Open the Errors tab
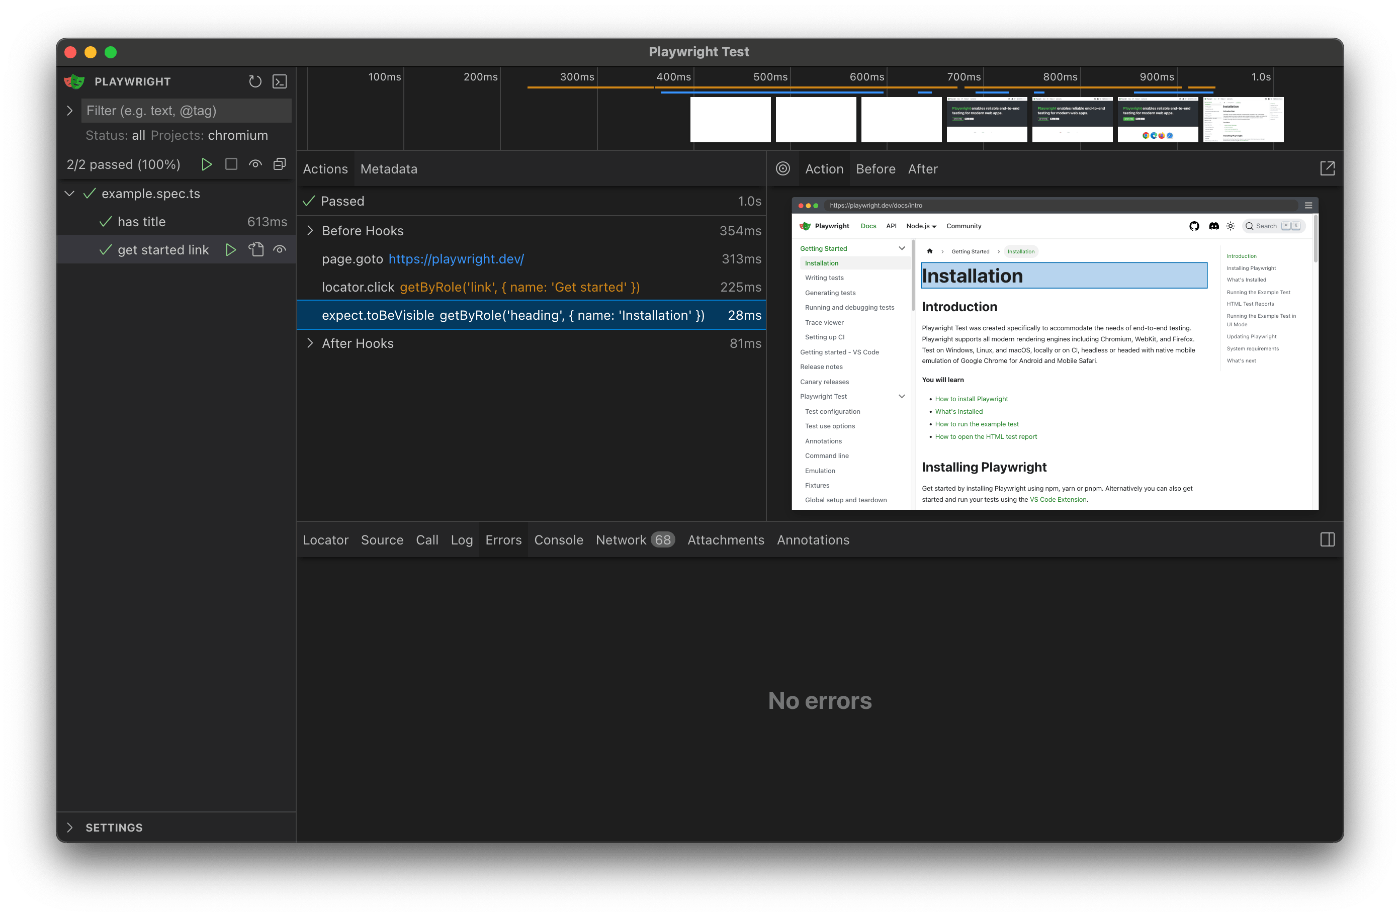The width and height of the screenshot is (1400, 917). pyautogui.click(x=504, y=540)
